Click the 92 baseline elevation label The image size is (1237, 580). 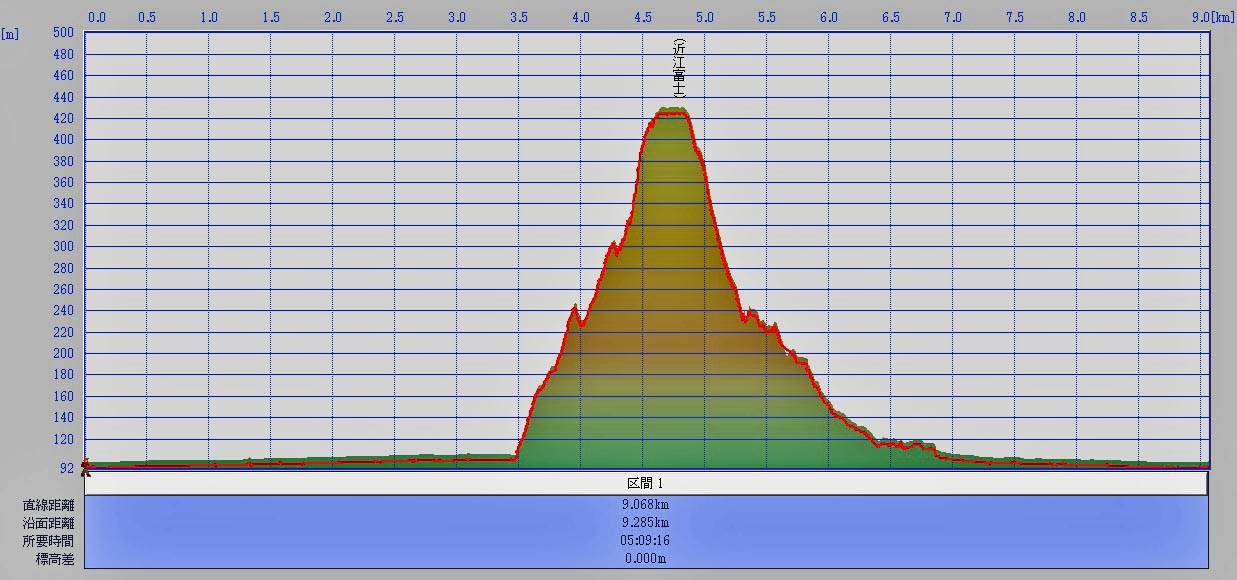(66, 467)
